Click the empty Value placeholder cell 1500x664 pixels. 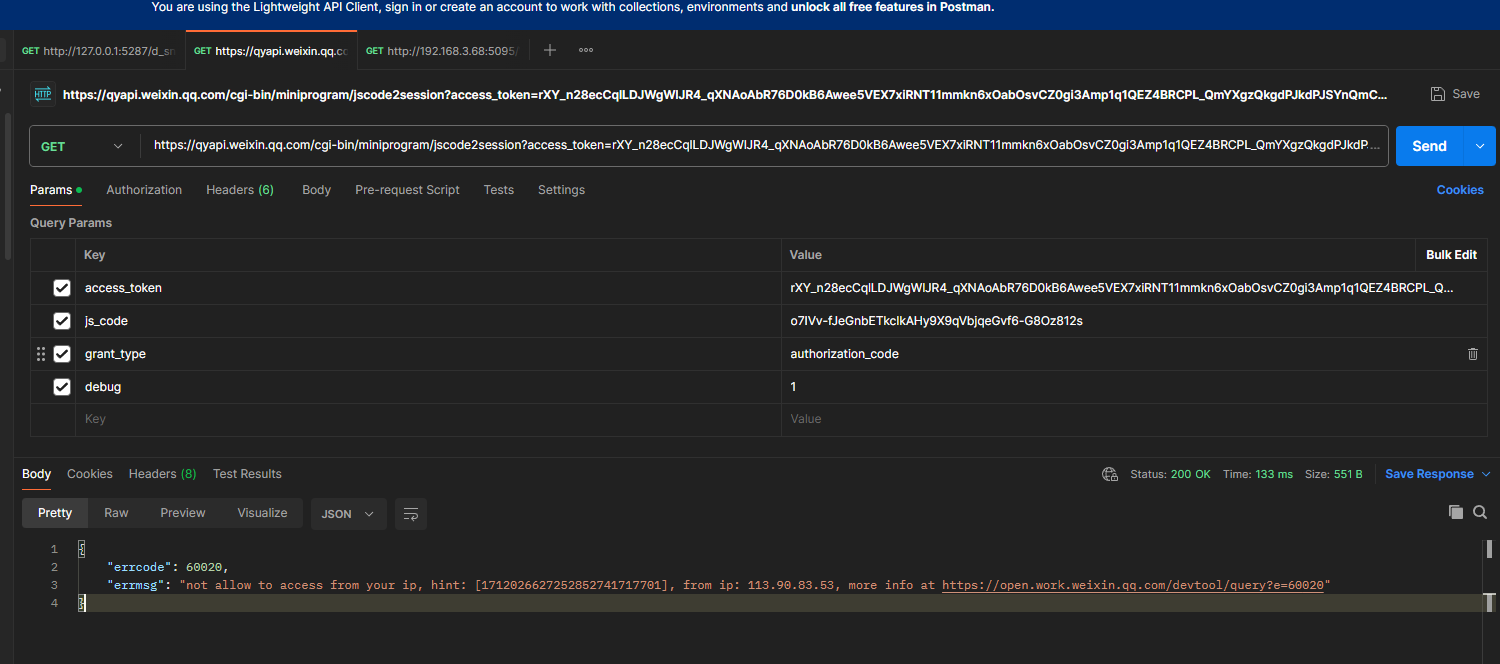(1135, 420)
